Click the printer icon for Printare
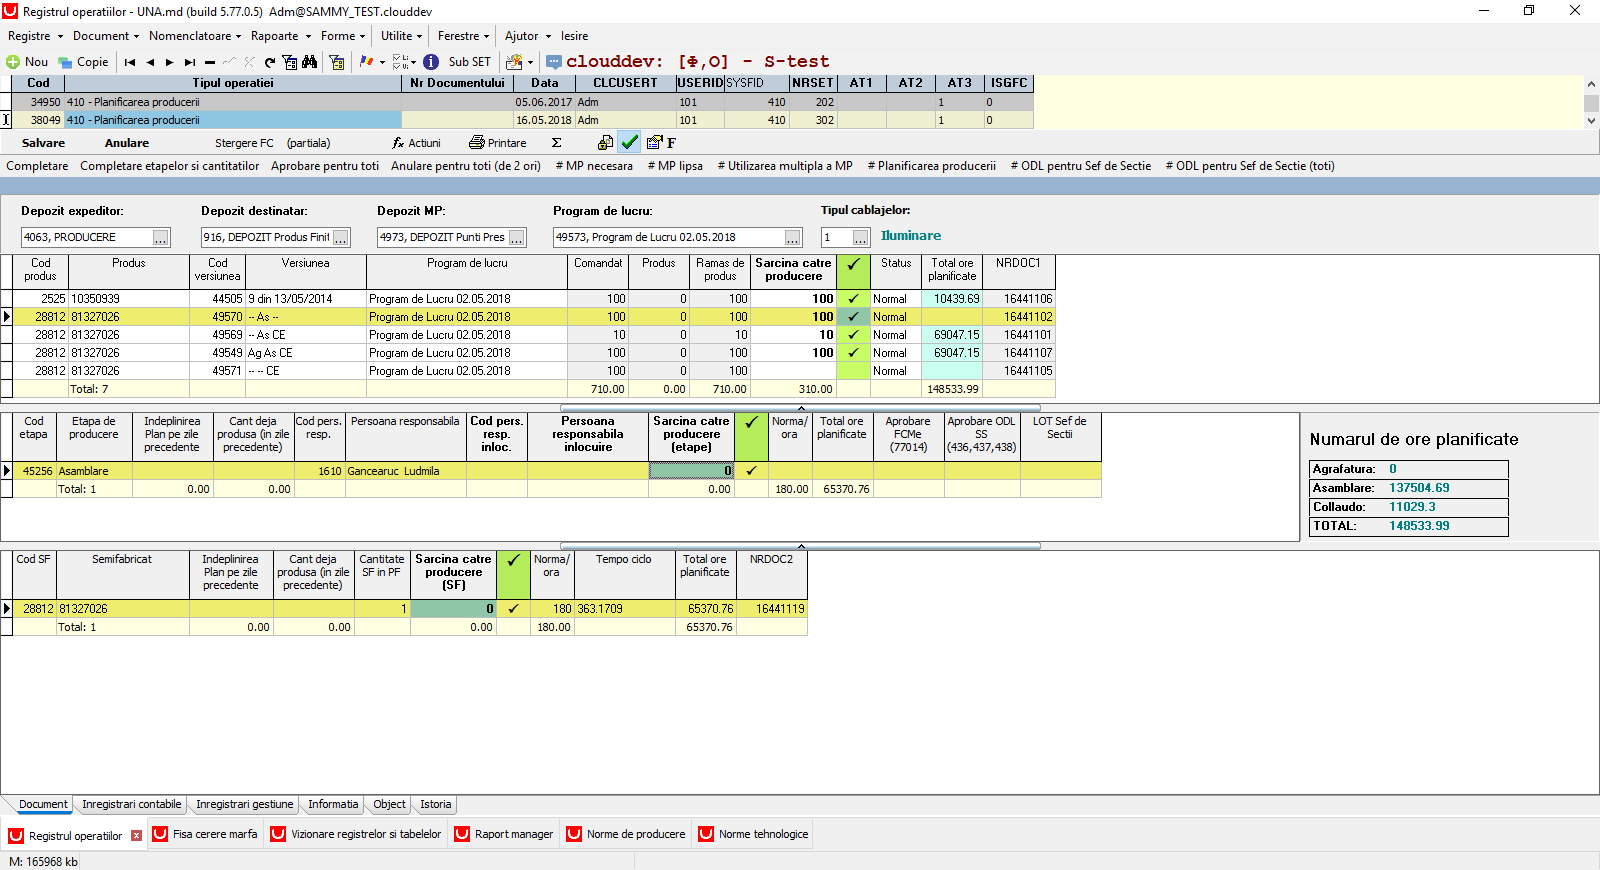The height and width of the screenshot is (870, 1600). 477,143
